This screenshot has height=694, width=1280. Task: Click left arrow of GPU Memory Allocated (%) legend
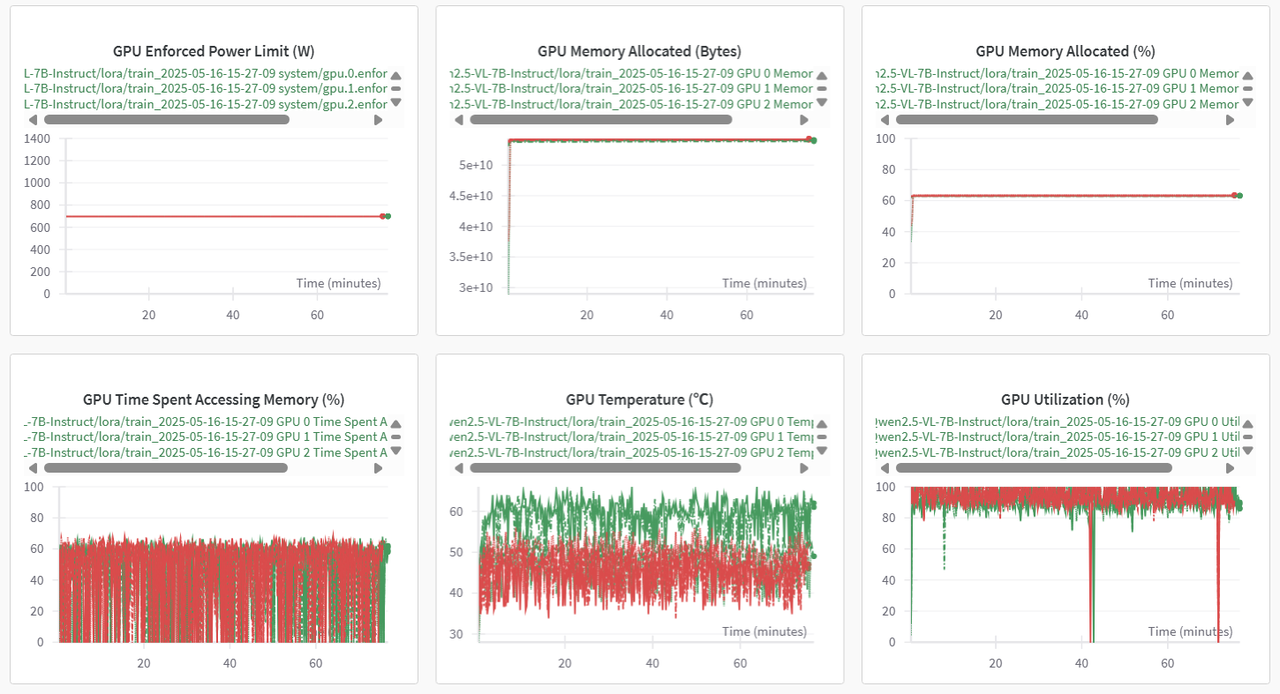[x=885, y=120]
